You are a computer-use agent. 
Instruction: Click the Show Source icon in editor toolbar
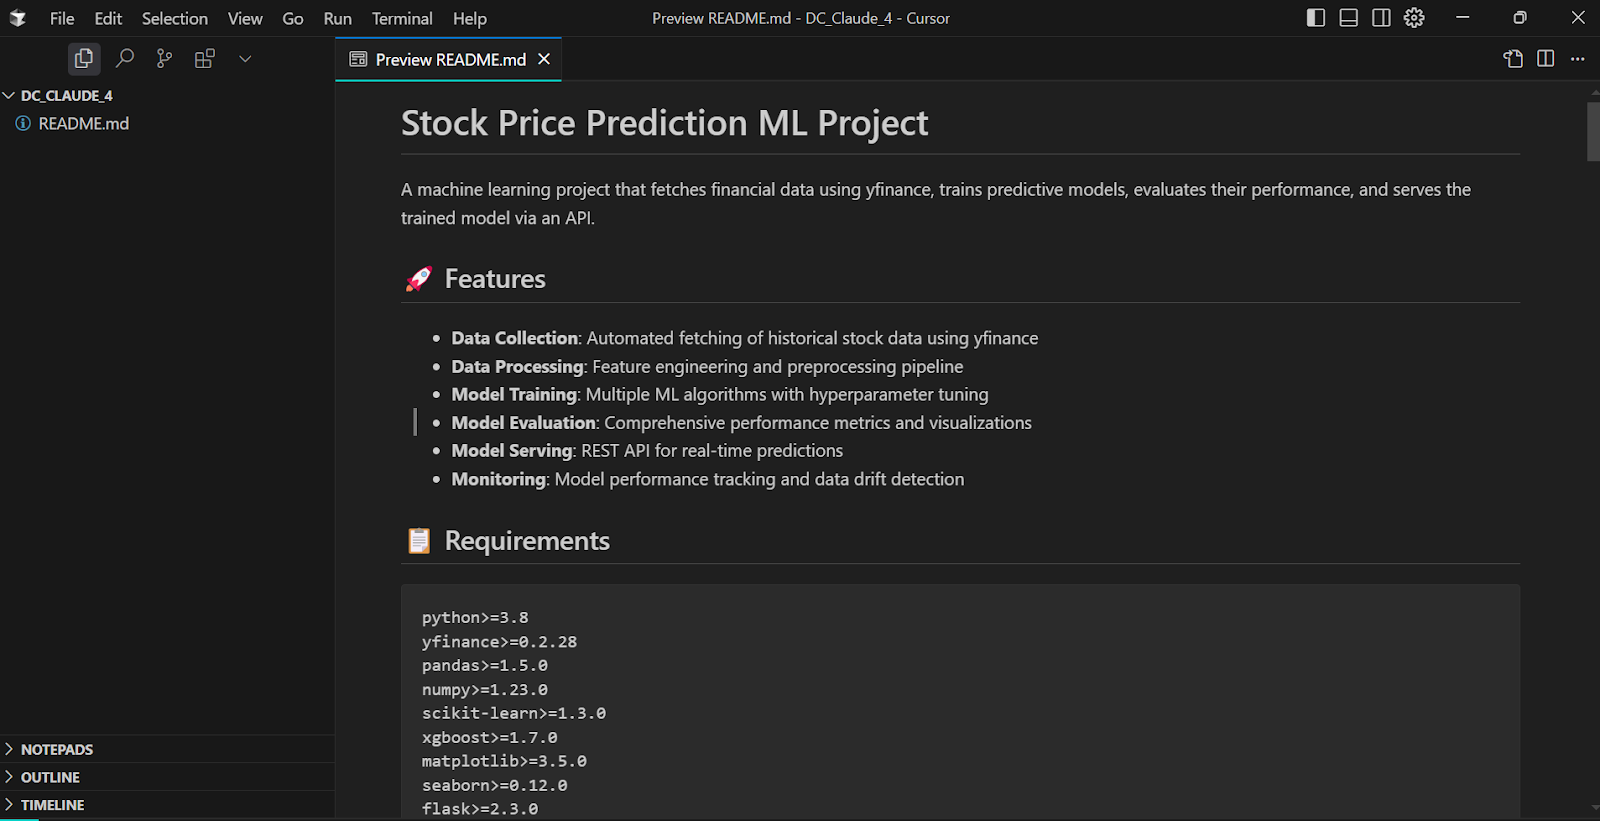[1513, 59]
